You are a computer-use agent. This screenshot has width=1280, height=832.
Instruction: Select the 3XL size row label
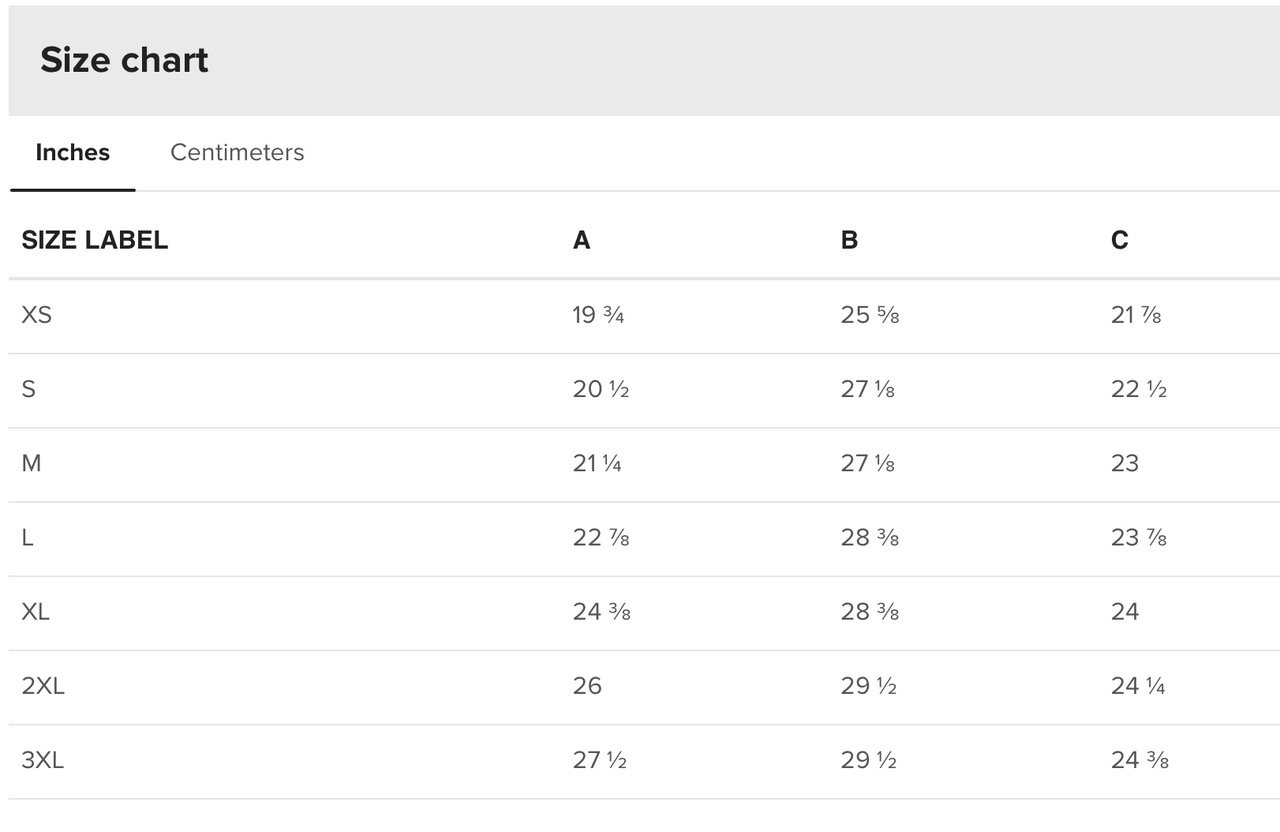43,759
